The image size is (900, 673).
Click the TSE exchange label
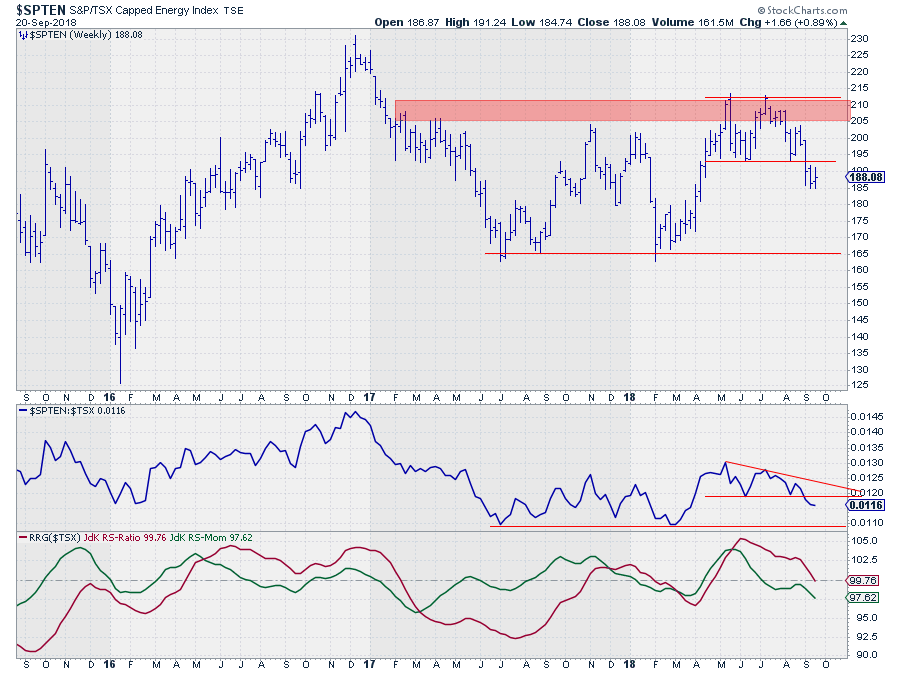(x=233, y=10)
